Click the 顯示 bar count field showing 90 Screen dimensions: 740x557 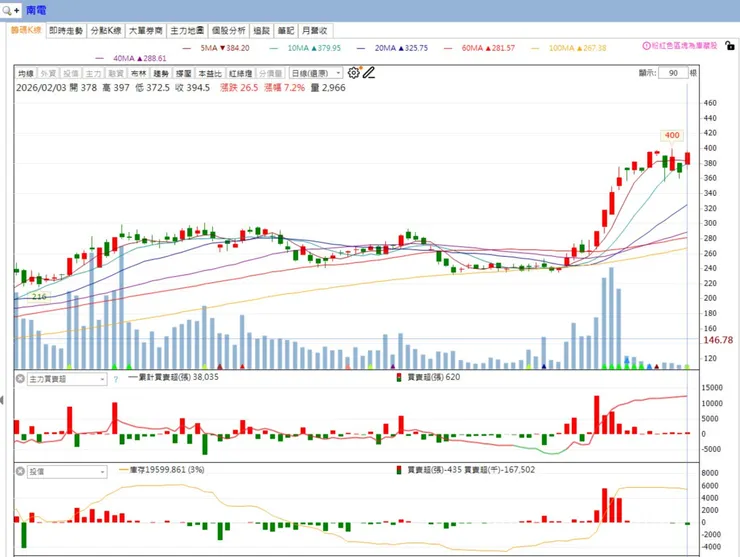tap(673, 73)
